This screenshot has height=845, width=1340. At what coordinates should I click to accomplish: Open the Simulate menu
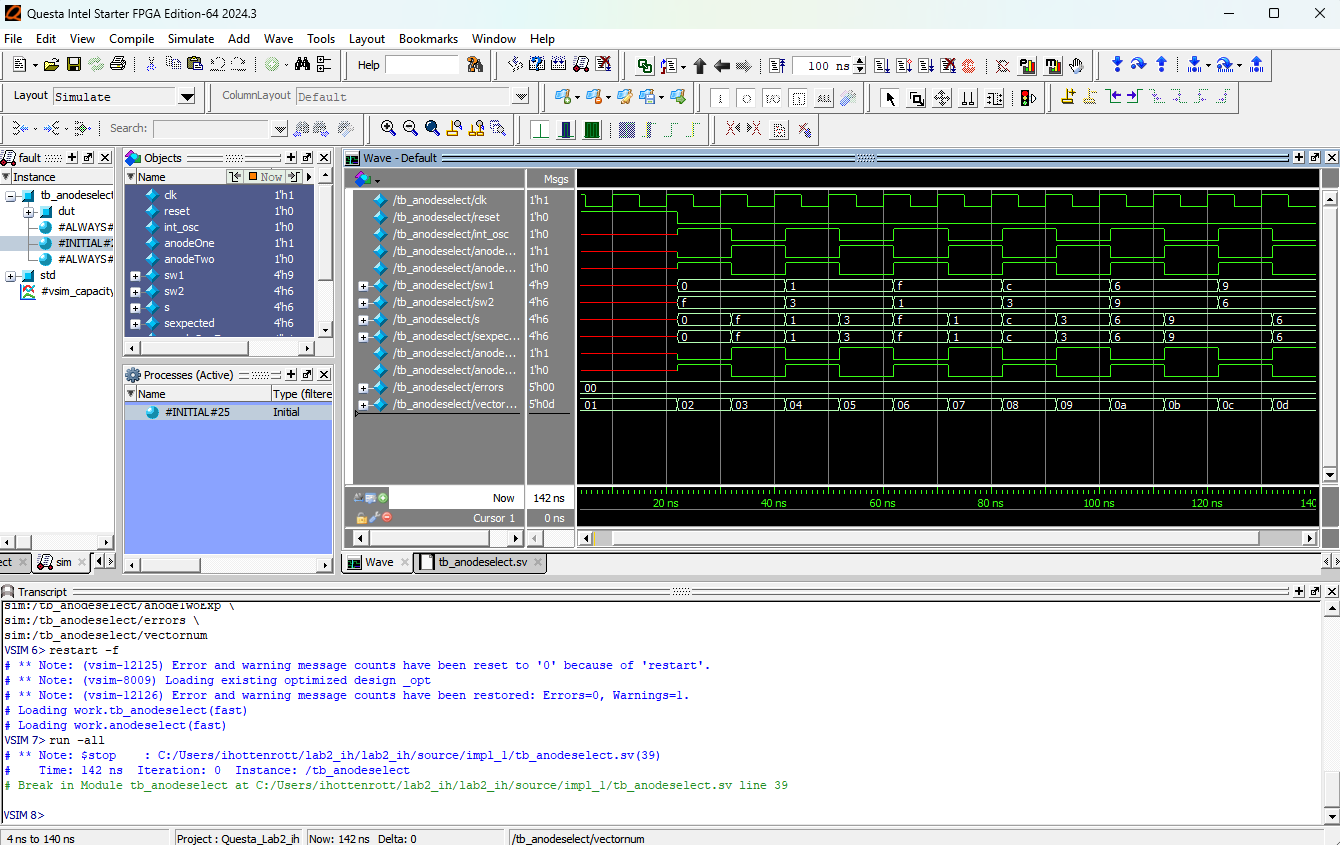point(190,39)
